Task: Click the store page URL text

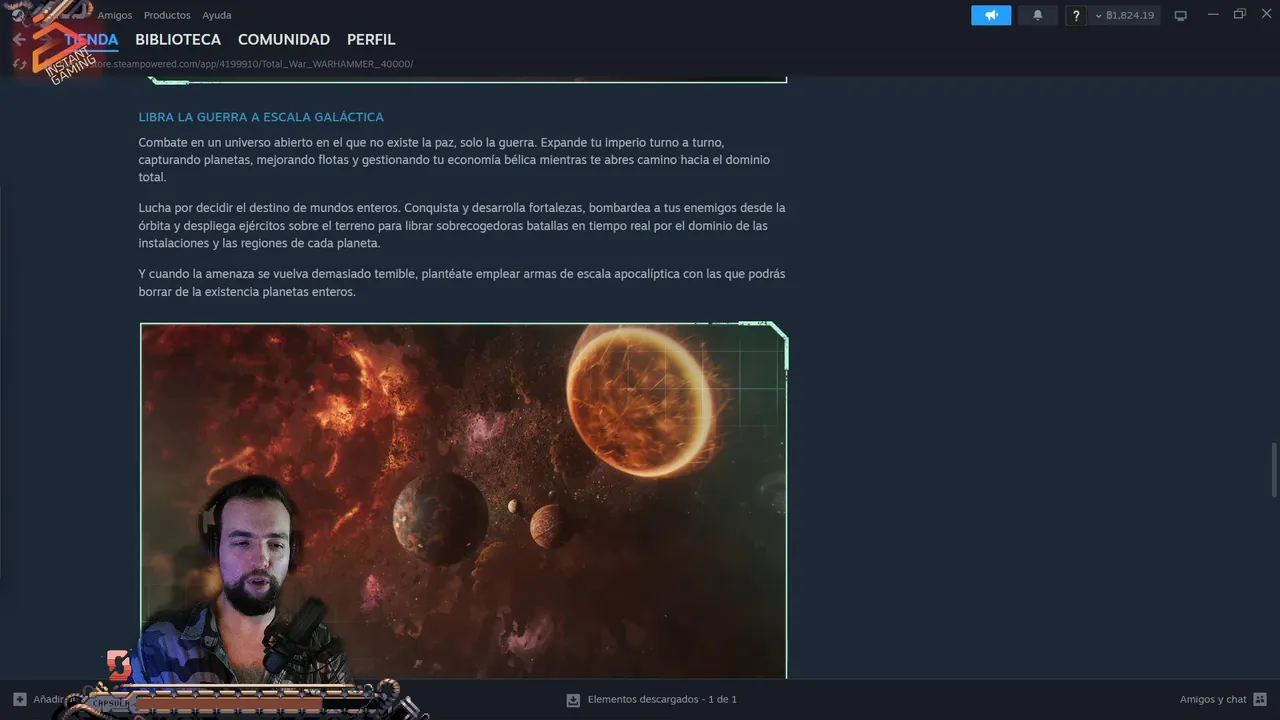Action: [x=250, y=64]
